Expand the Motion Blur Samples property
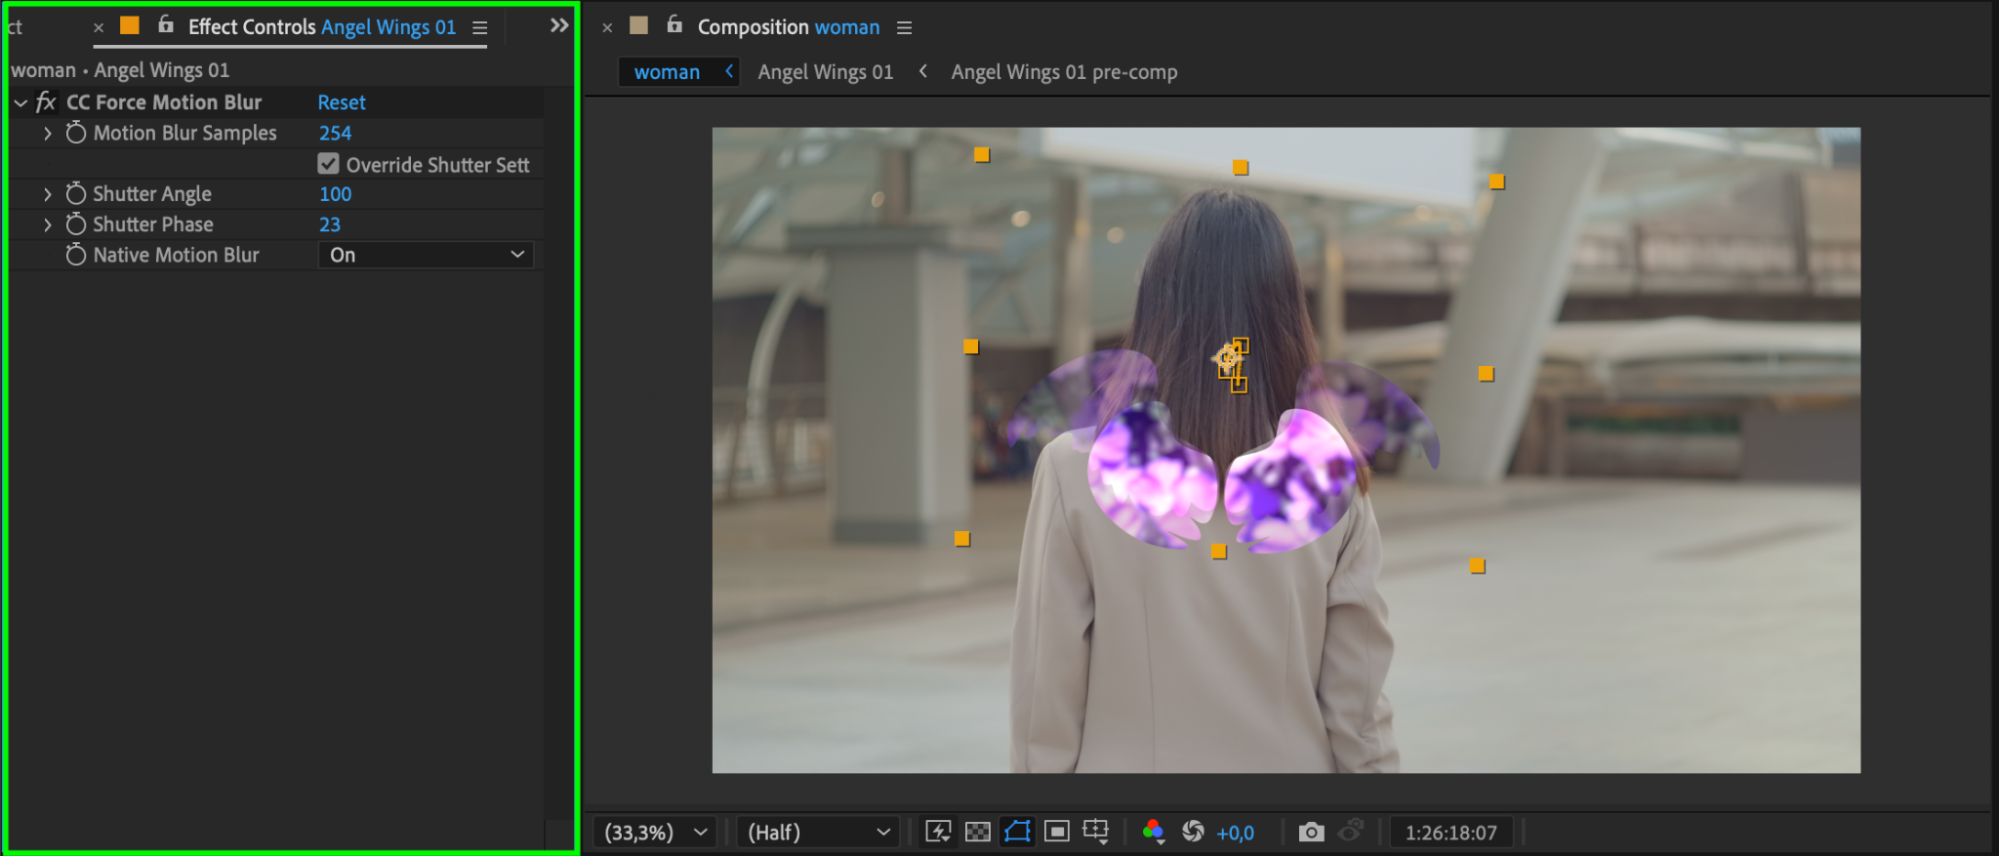This screenshot has height=857, width=1999. tap(47, 133)
